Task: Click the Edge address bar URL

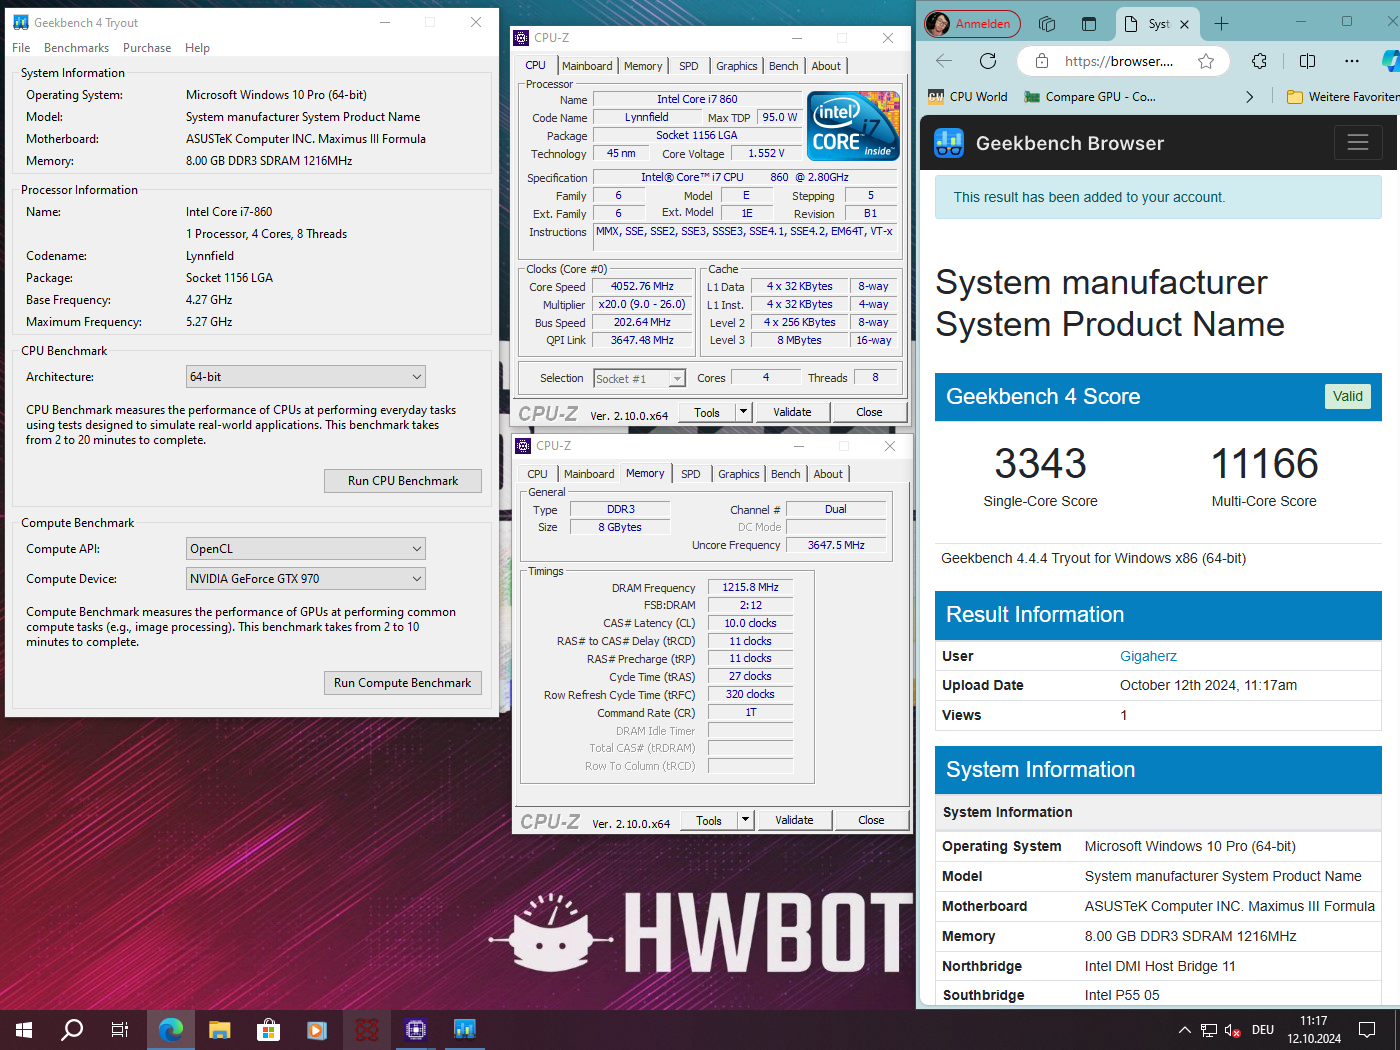Action: 1119,61
